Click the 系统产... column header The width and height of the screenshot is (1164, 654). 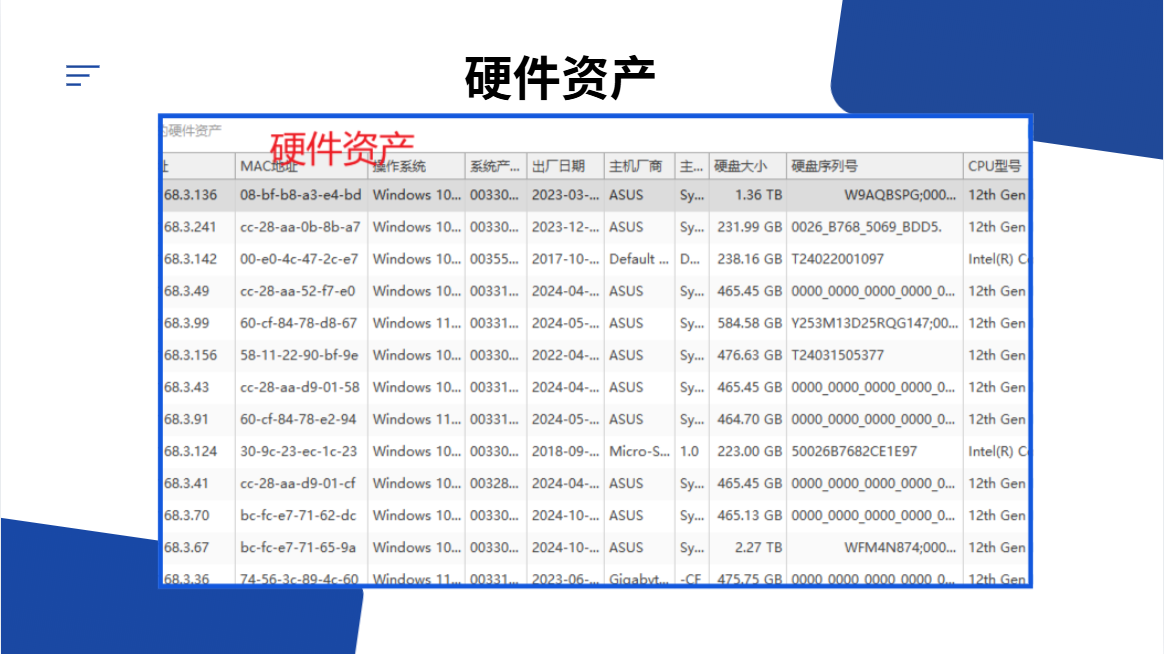coord(496,166)
